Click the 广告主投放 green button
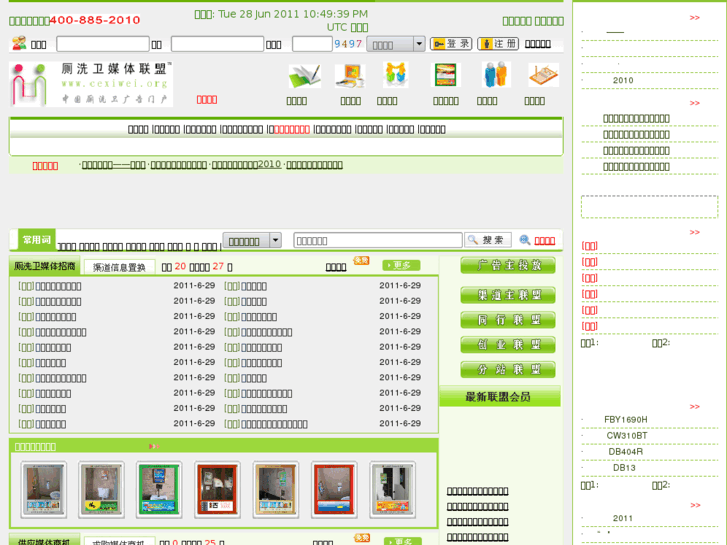This screenshot has height=545, width=727. point(508,265)
